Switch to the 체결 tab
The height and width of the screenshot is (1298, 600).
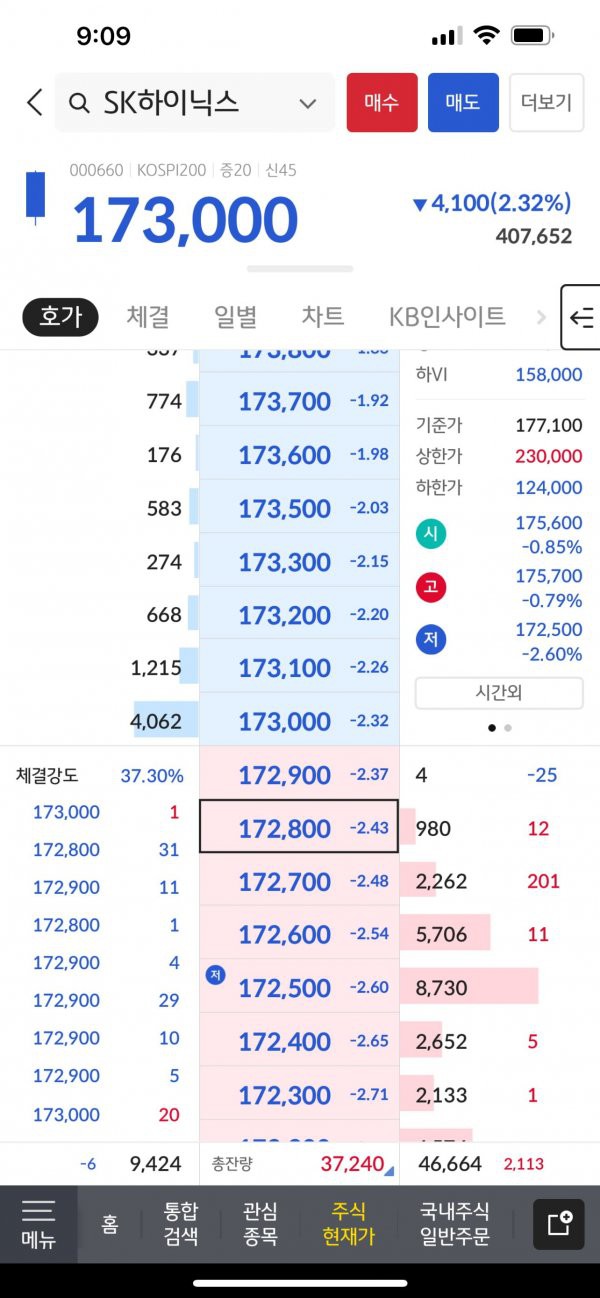pyautogui.click(x=148, y=317)
